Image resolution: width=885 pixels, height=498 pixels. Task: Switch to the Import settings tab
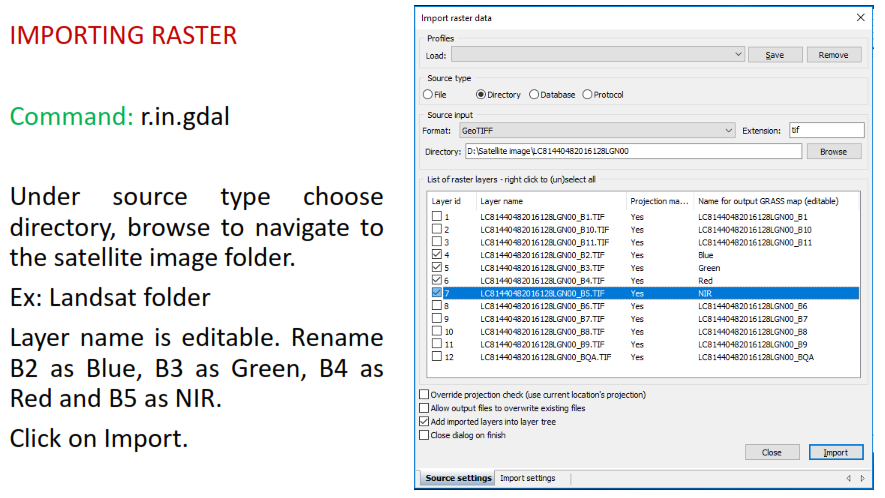[x=527, y=479]
